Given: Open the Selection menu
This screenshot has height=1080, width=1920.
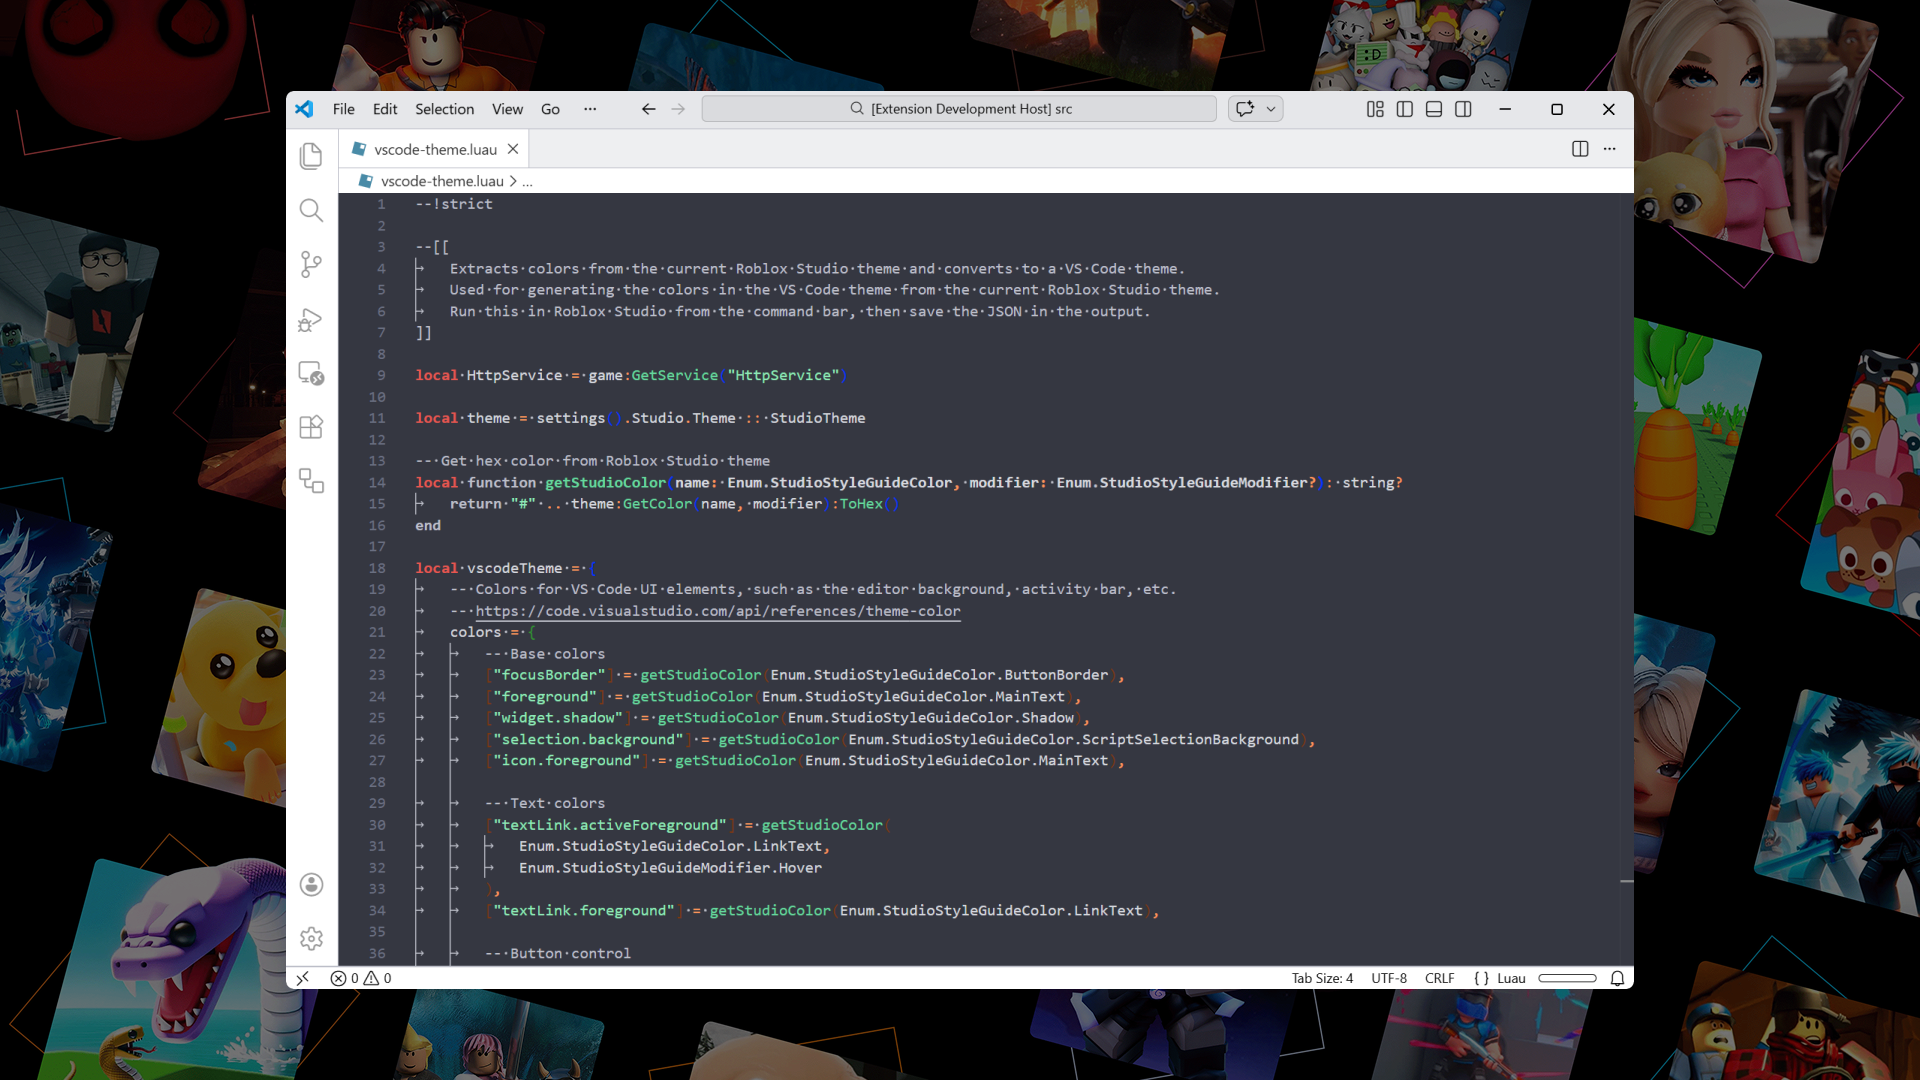Looking at the screenshot, I should pyautogui.click(x=444, y=109).
